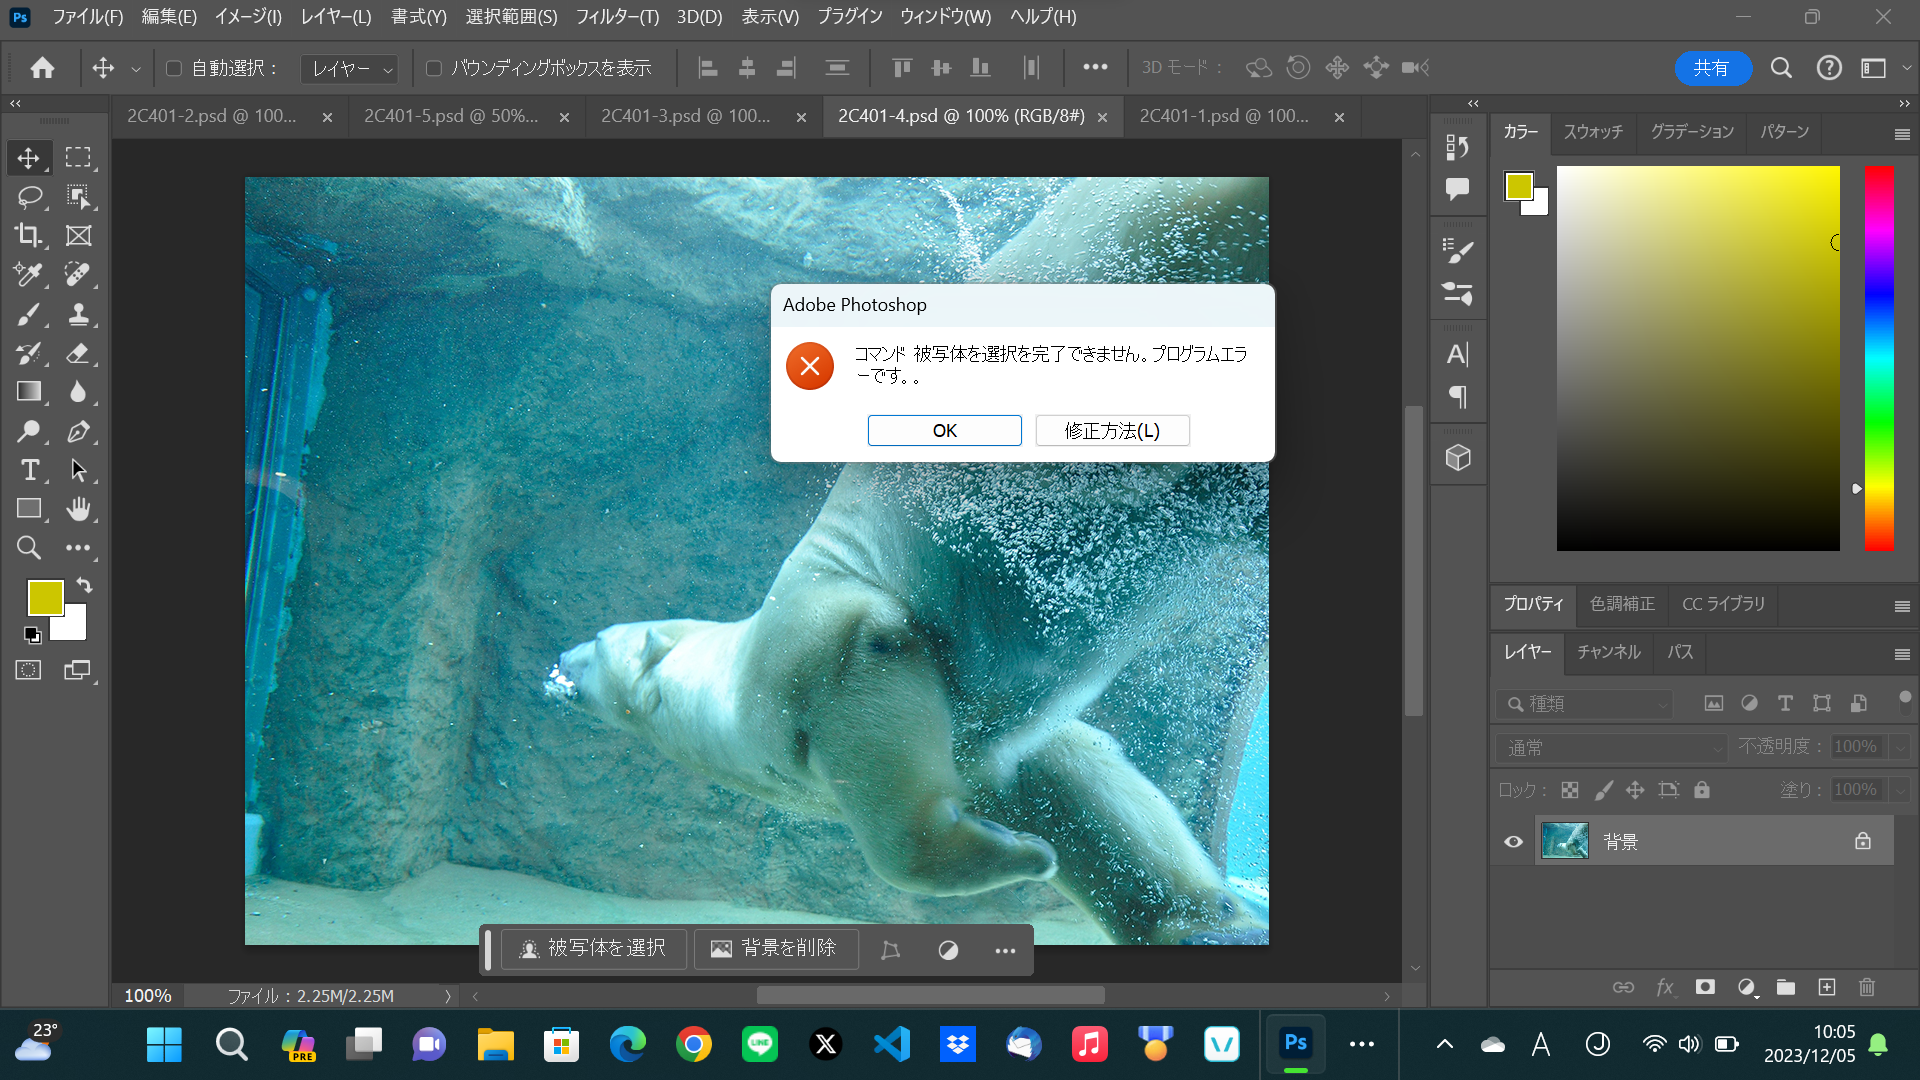Enable バウンディングボックスを表示 option

point(433,67)
